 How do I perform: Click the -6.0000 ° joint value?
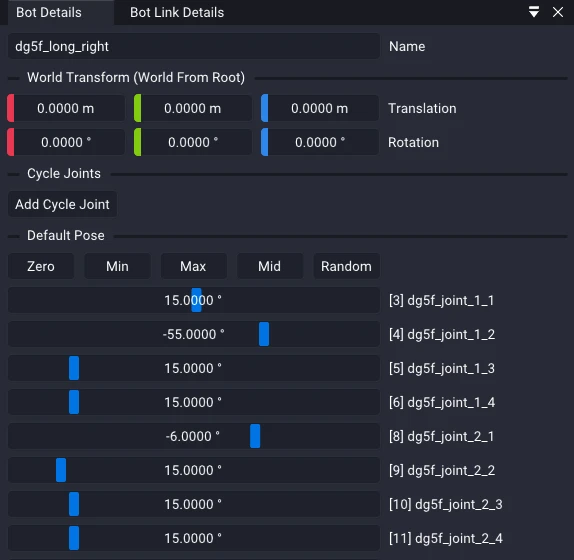[193, 436]
